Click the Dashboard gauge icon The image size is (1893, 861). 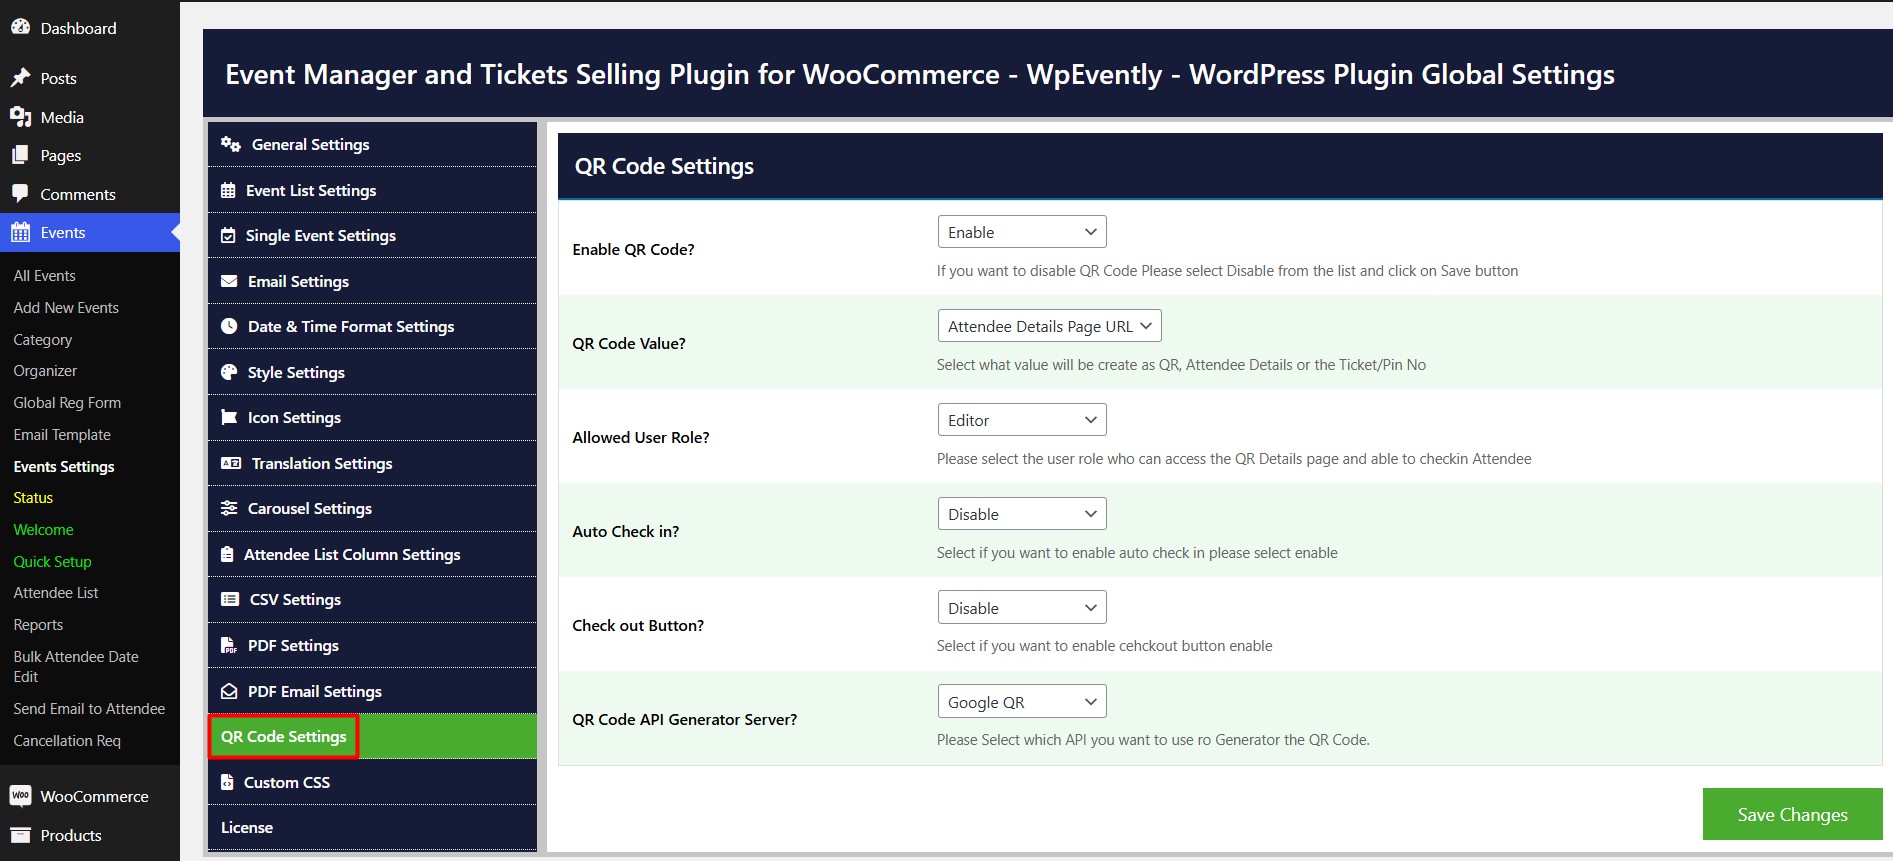[x=20, y=28]
